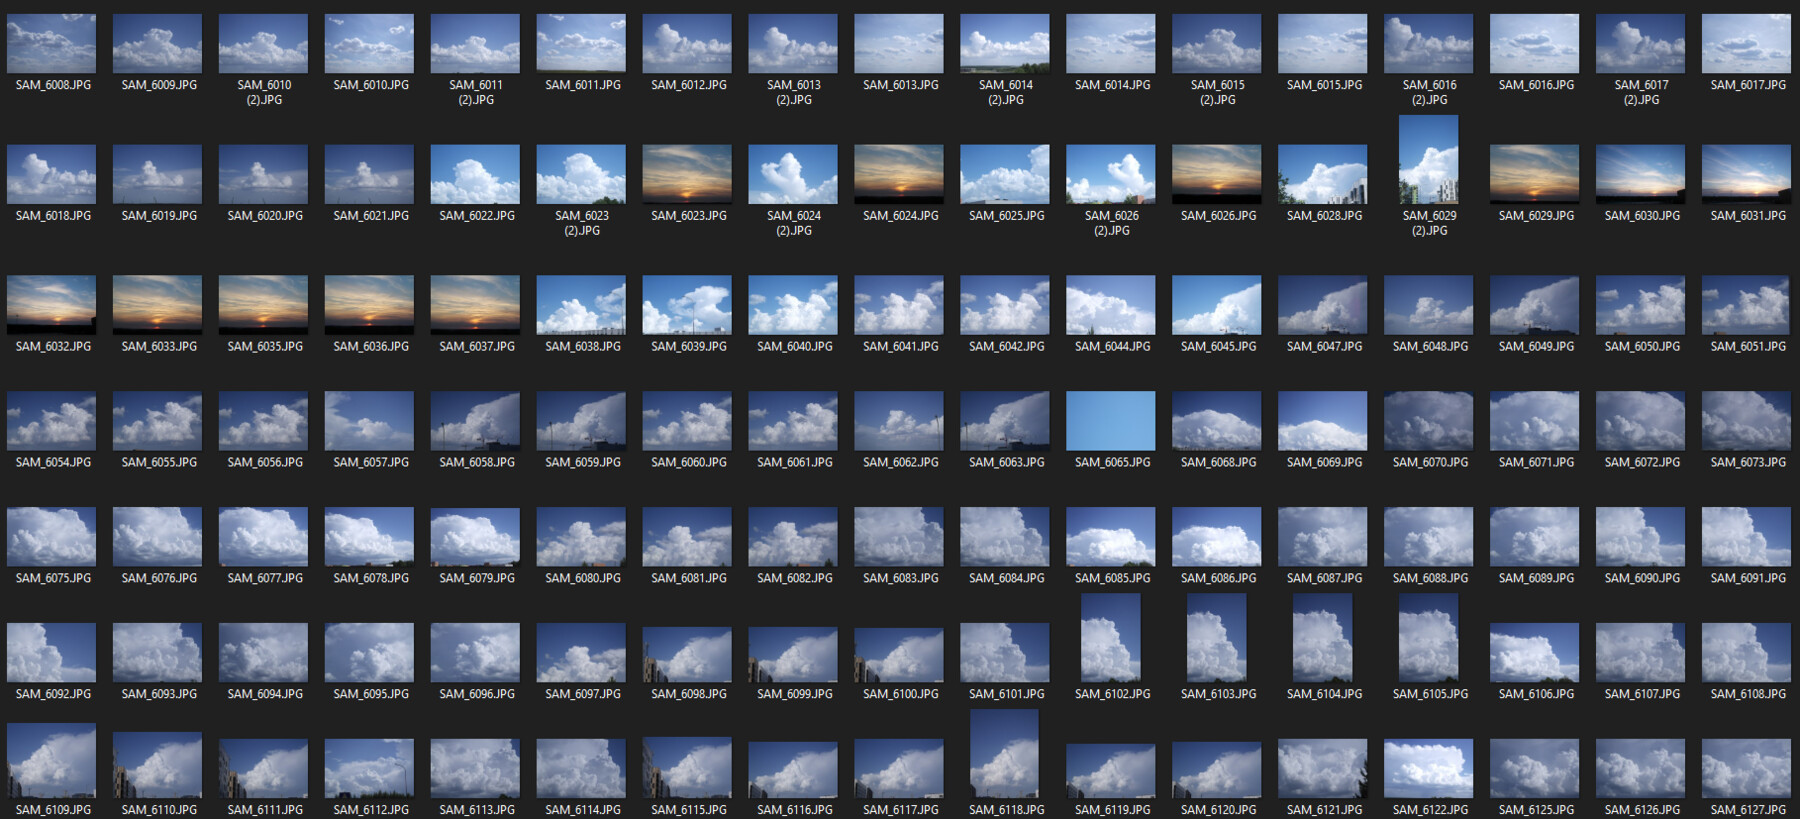The height and width of the screenshot is (819, 1800).
Task: Select the SAM_6037.JPG thumbnail
Action: tap(476, 305)
